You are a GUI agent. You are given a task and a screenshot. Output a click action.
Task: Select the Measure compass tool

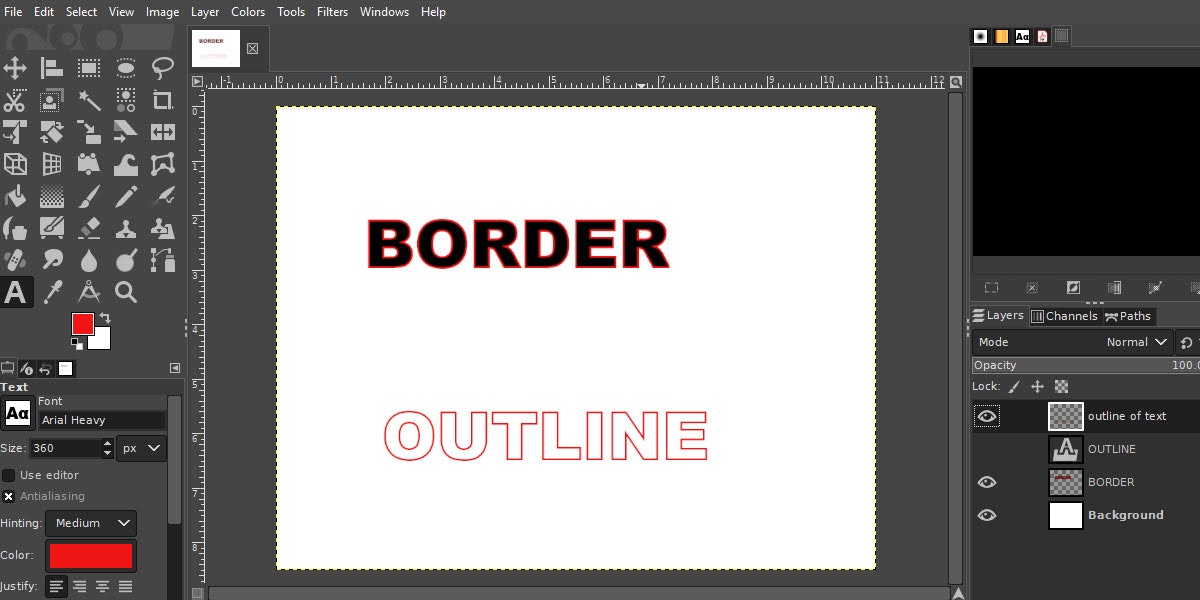[x=89, y=292]
